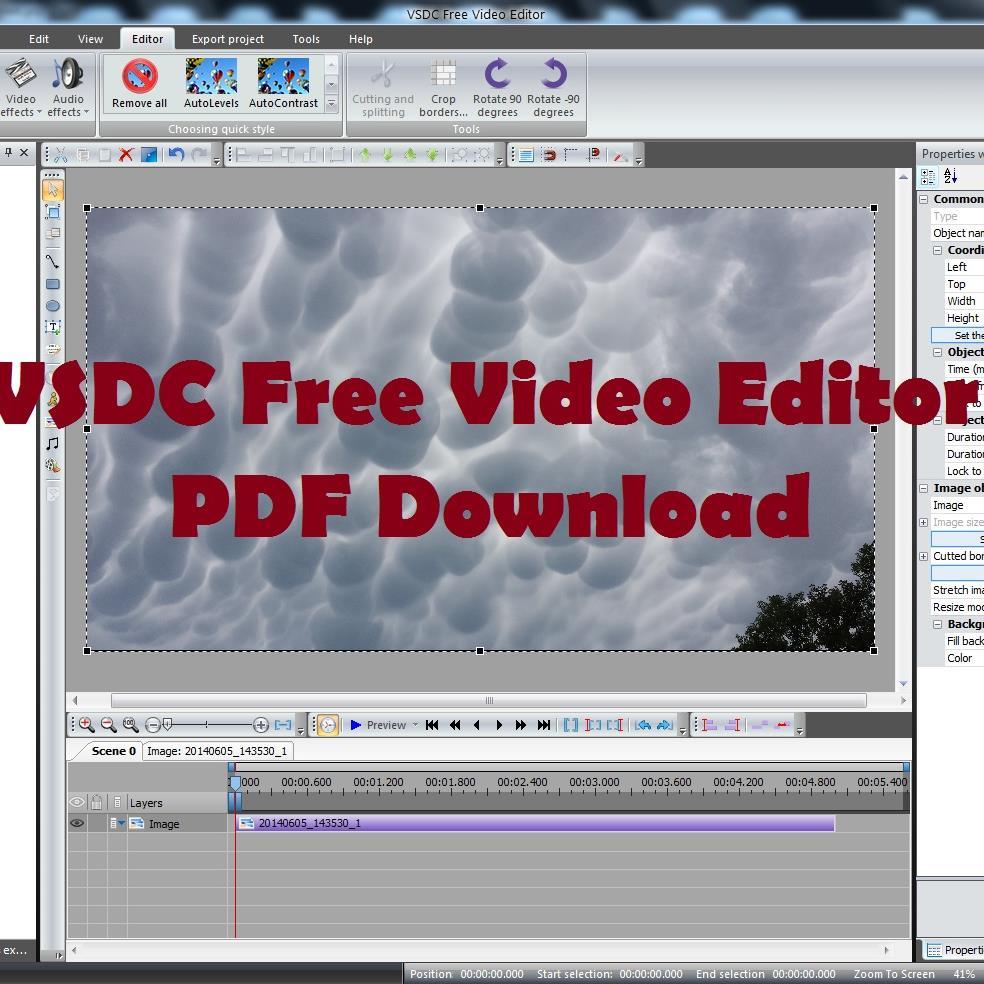Collapse the Coordinates properties group
The width and height of the screenshot is (984, 984).
(938, 250)
